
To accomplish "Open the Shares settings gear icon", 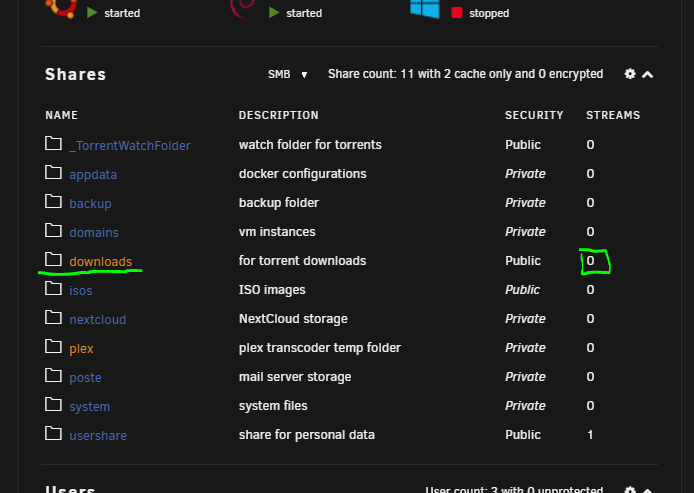I will tap(630, 74).
